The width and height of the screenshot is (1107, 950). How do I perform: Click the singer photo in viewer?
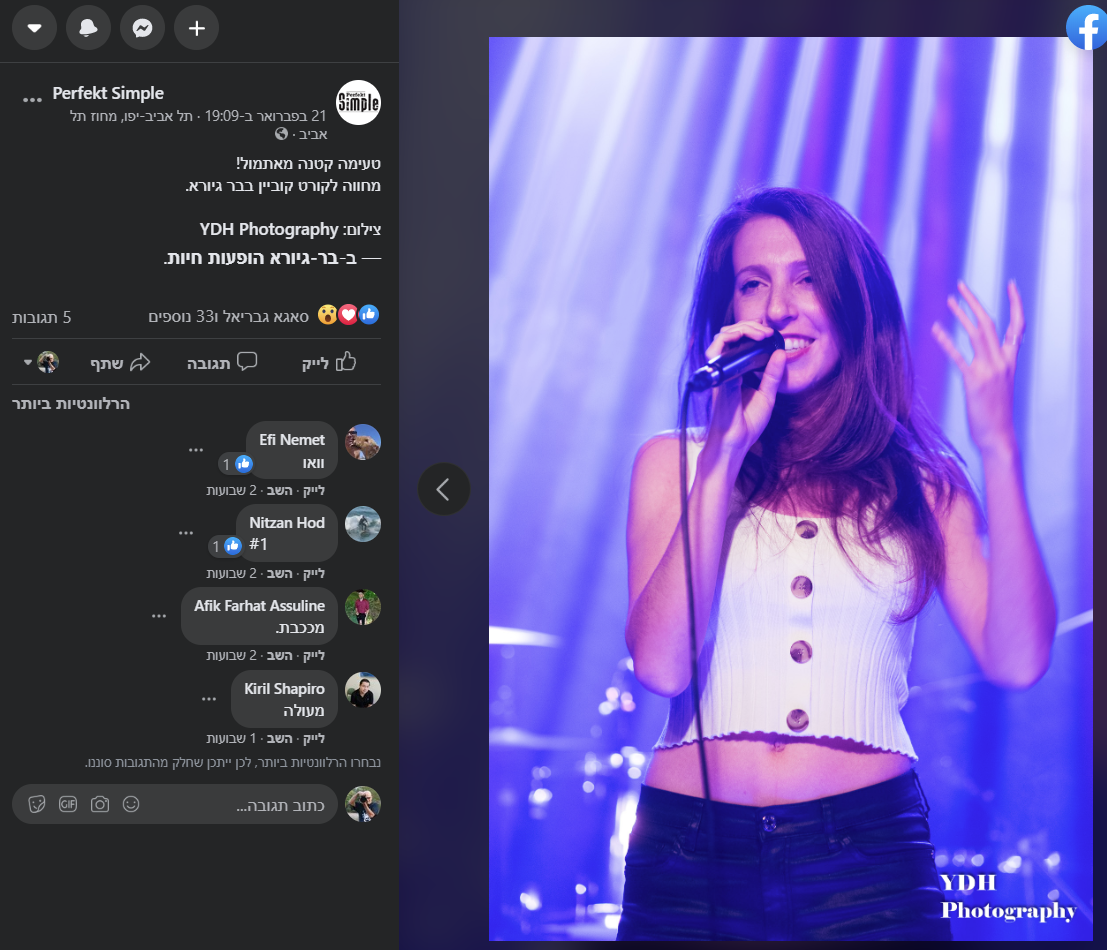790,488
